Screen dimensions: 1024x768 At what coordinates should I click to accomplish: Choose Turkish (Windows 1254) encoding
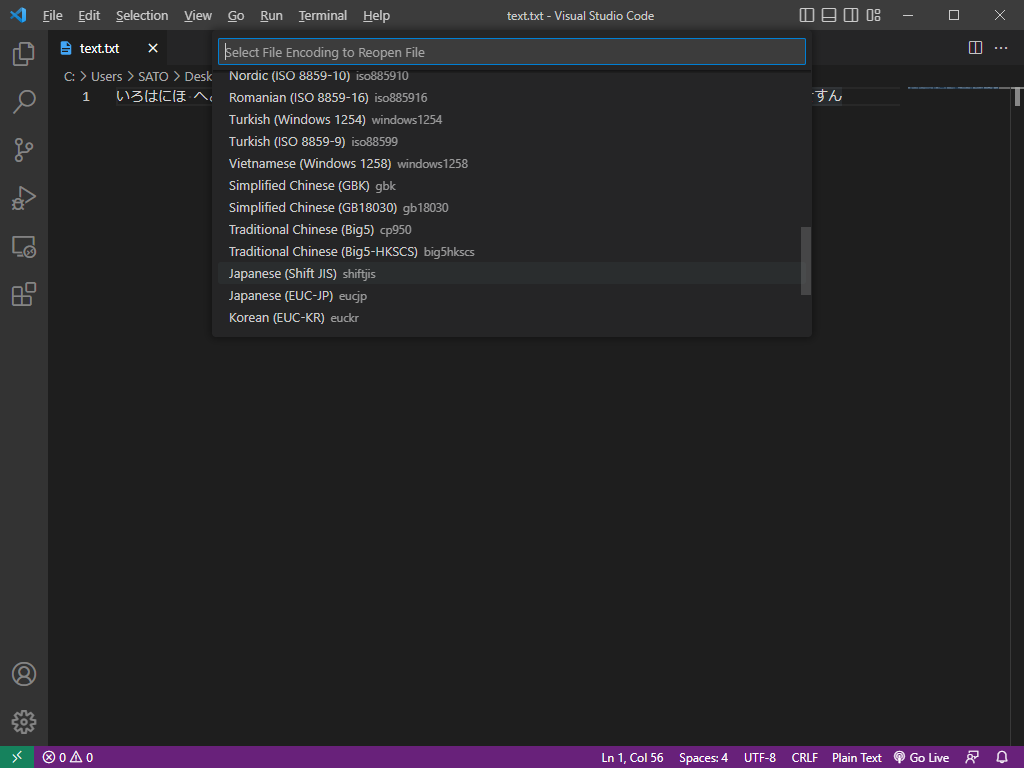(510, 120)
